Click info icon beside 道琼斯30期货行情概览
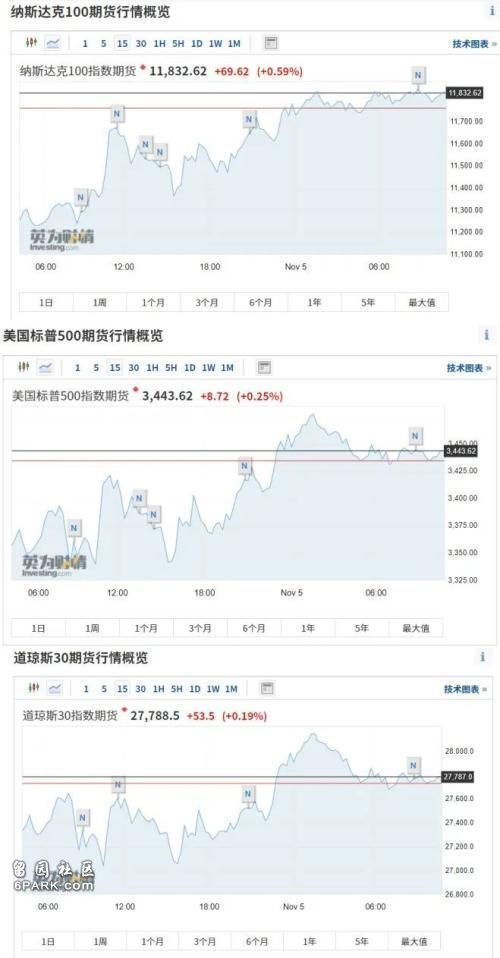 (483, 657)
